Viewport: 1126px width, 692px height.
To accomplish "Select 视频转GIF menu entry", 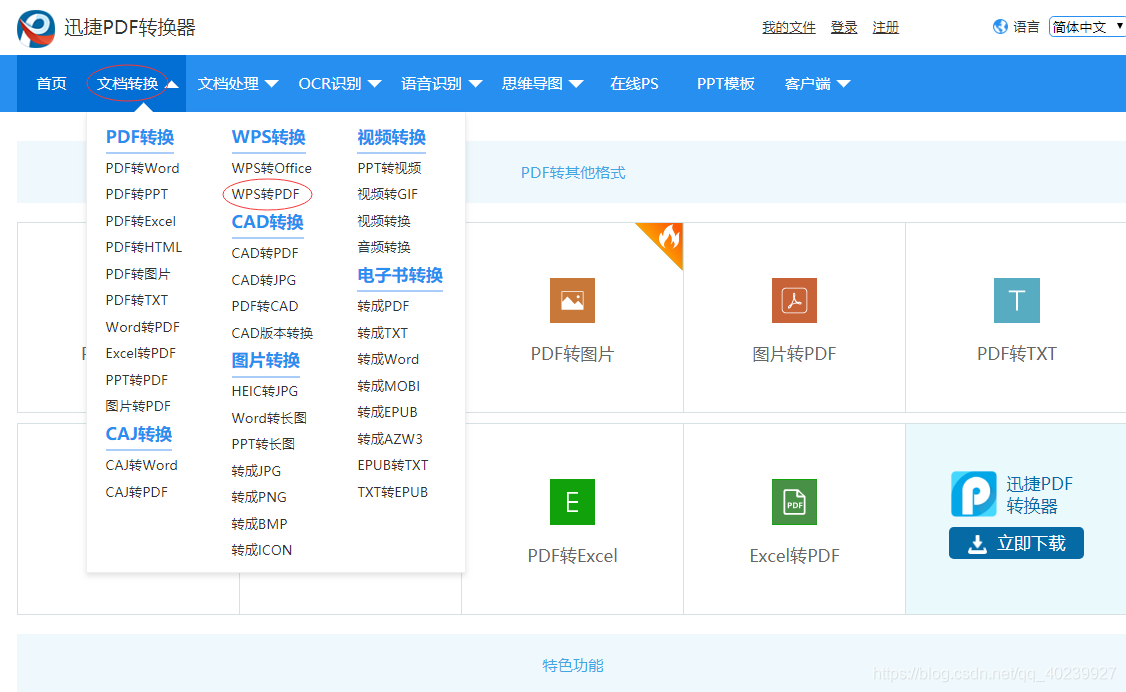I will 388,195.
